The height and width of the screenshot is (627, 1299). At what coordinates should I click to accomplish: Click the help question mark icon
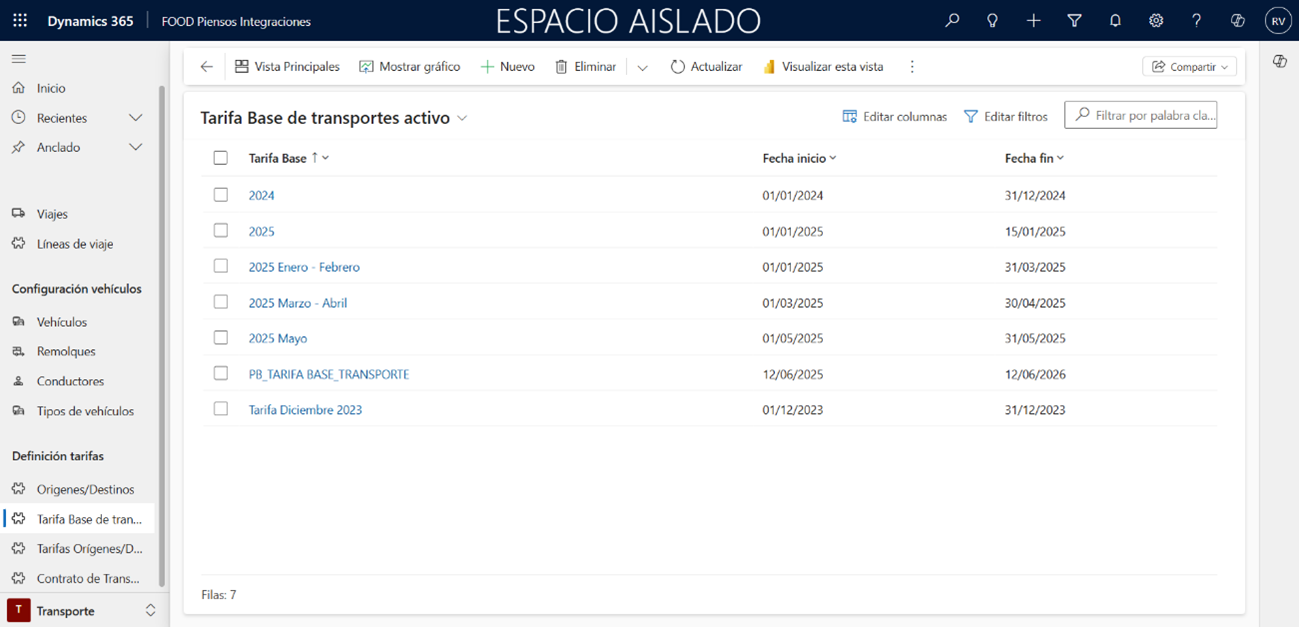click(1196, 21)
